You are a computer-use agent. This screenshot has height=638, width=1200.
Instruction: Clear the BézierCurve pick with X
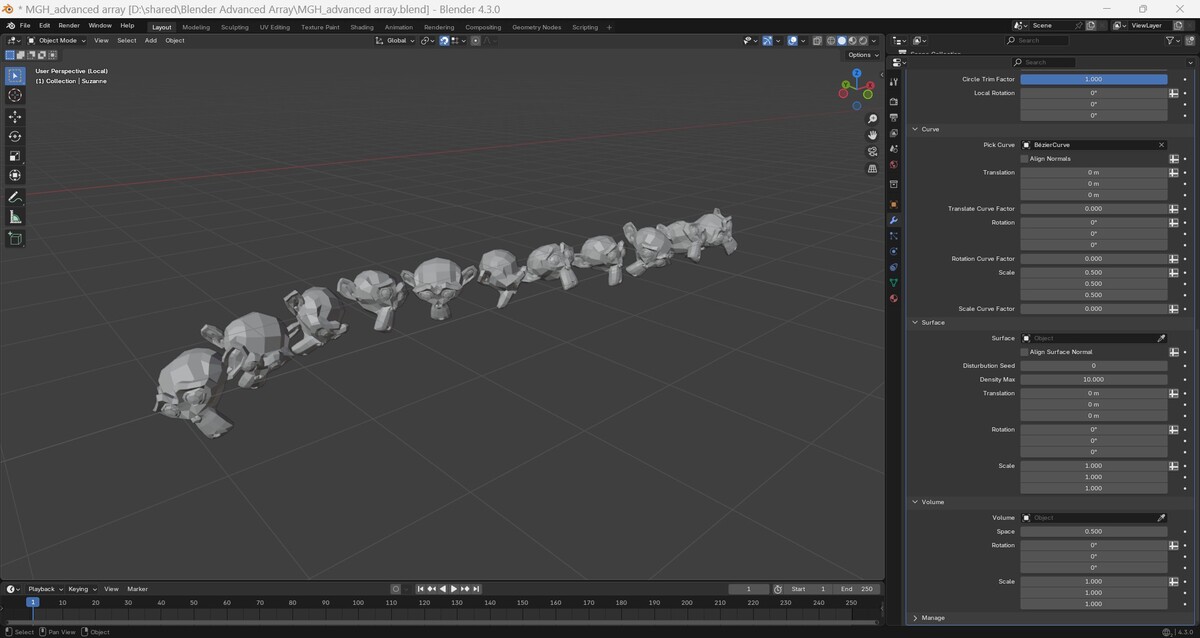coord(1161,145)
